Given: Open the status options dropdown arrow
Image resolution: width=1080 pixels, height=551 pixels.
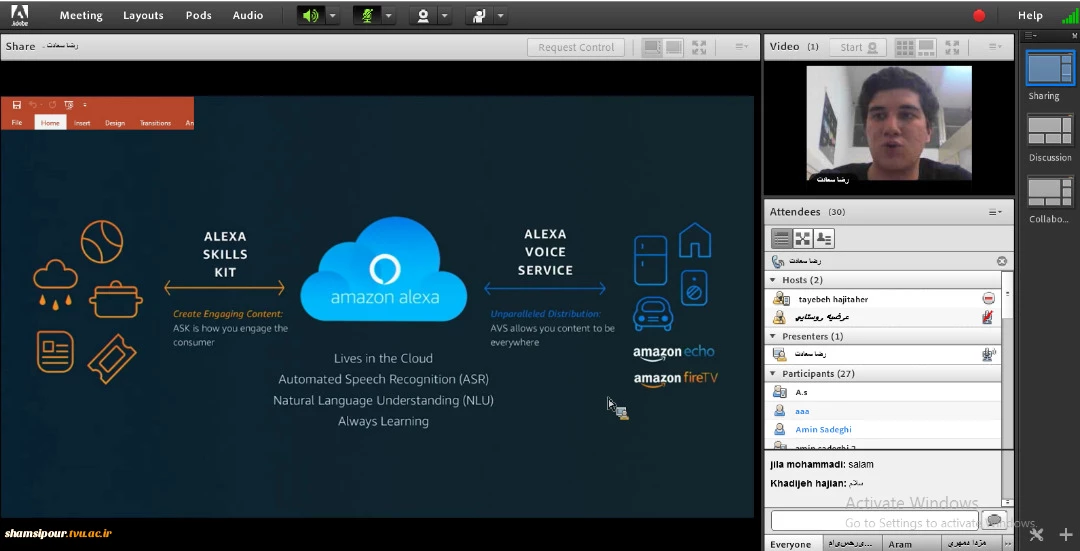Looking at the screenshot, I should tap(501, 15).
